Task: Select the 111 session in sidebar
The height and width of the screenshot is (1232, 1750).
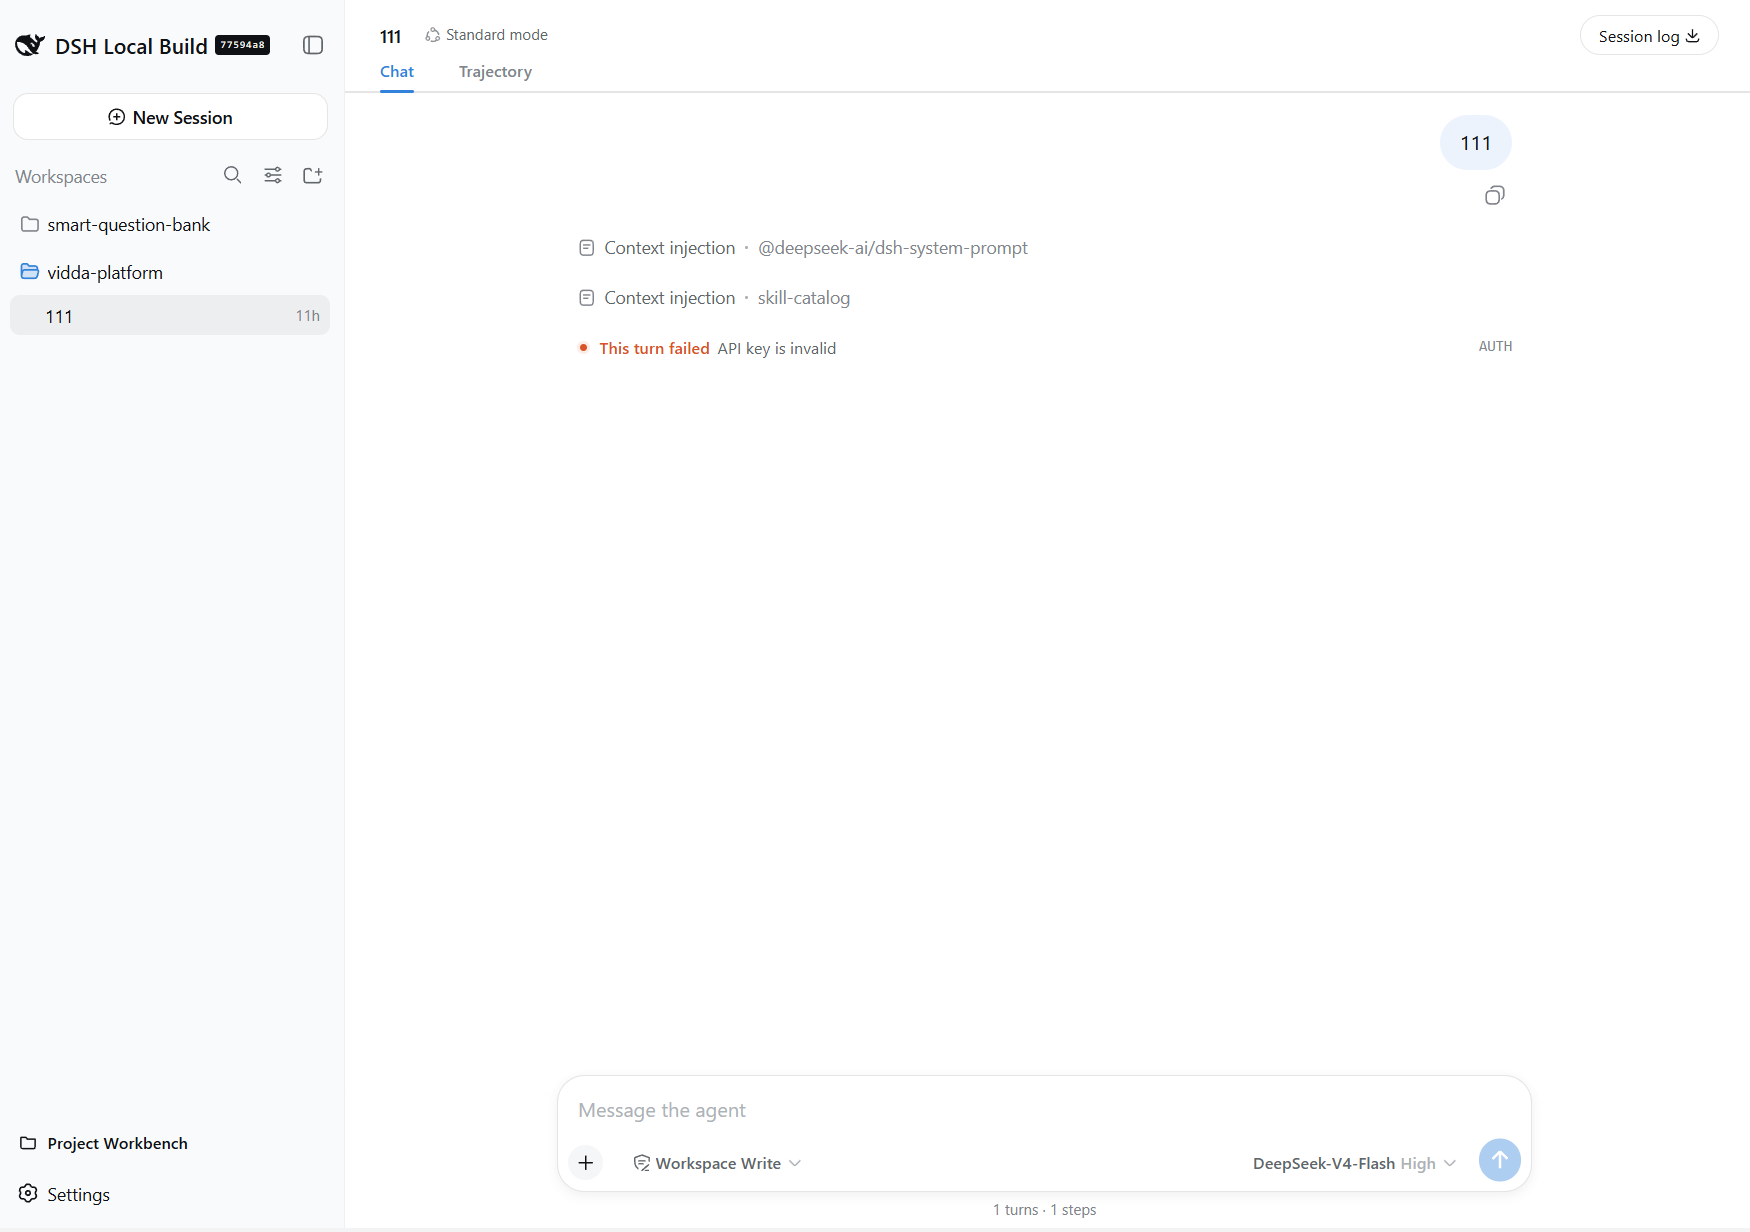Action: 170,316
